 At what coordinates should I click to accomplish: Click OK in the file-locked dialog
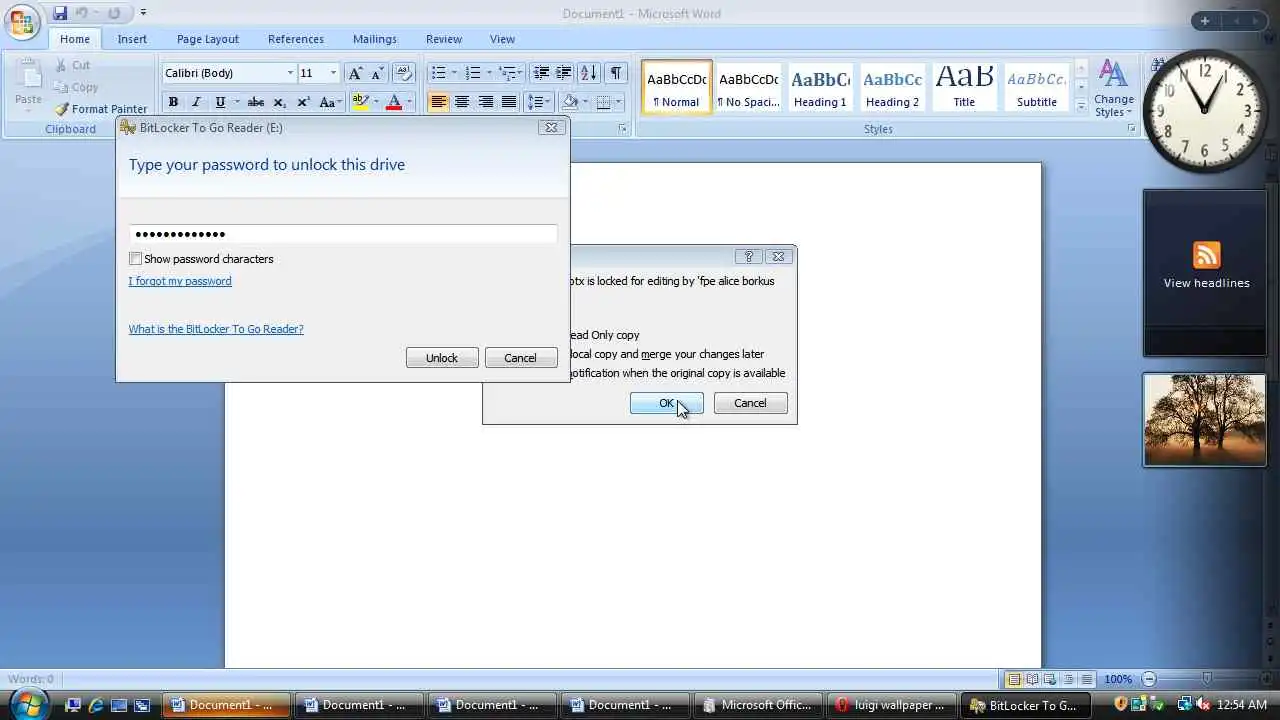point(667,403)
